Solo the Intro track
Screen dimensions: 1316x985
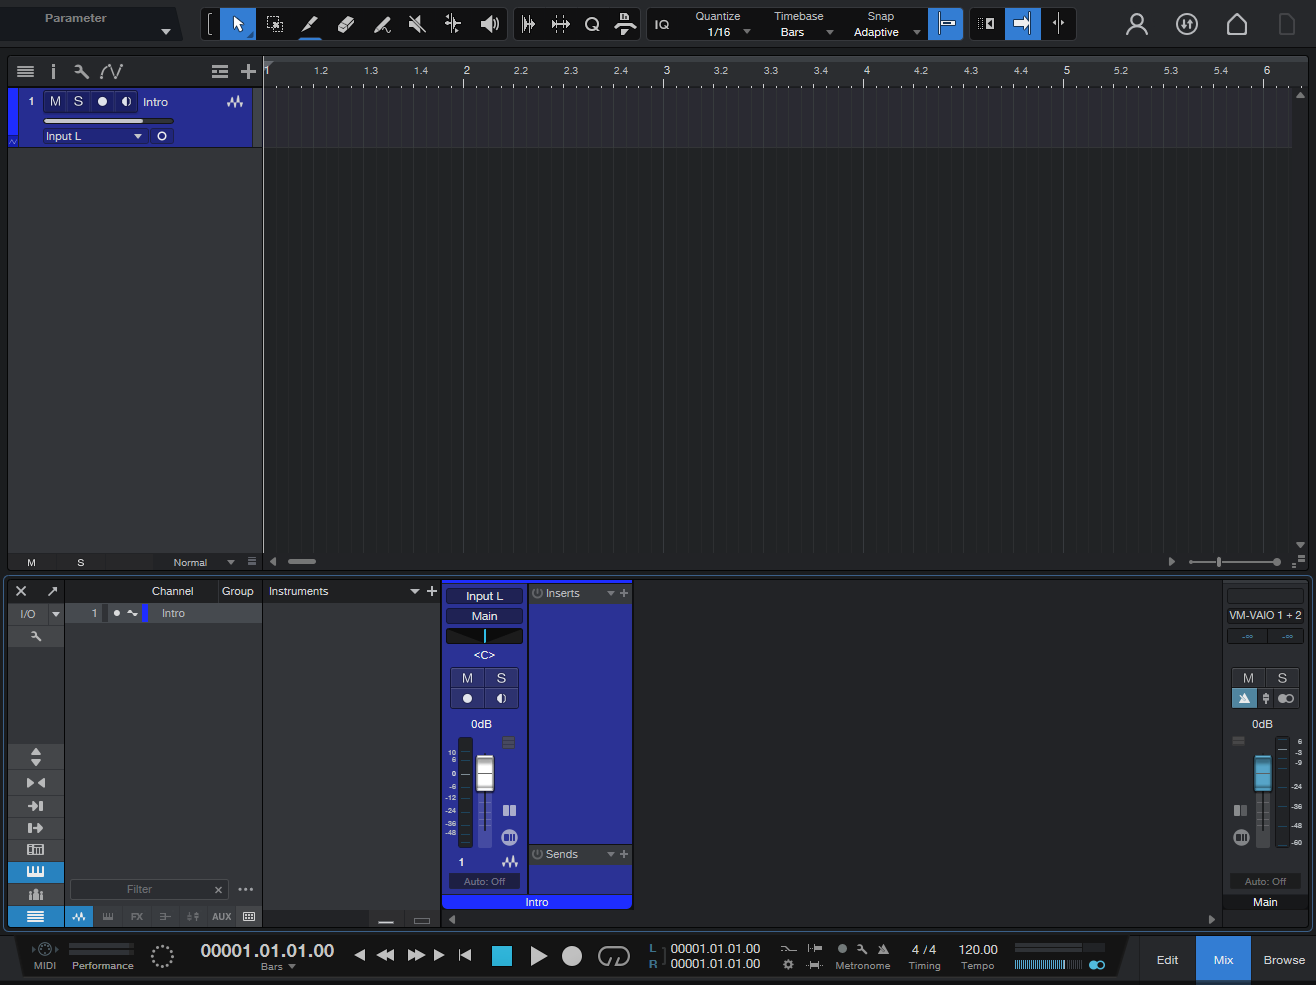(78, 102)
